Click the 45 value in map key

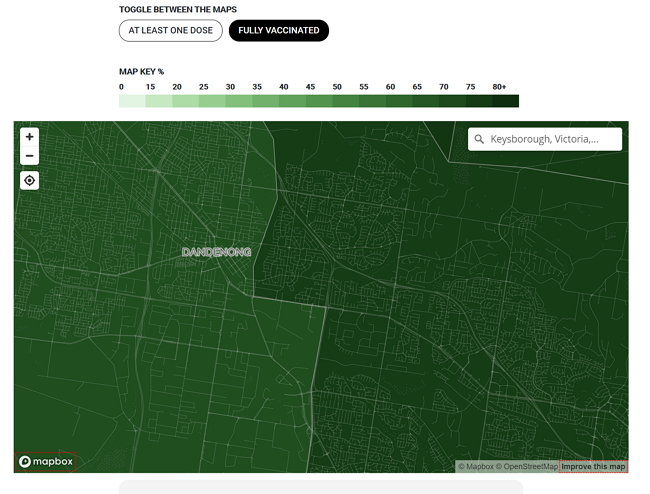[310, 87]
